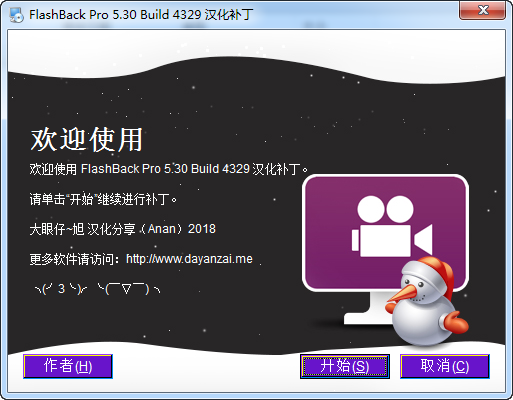This screenshot has width=513, height=400.
Task: Close the patch installer window
Action: tap(482, 10)
